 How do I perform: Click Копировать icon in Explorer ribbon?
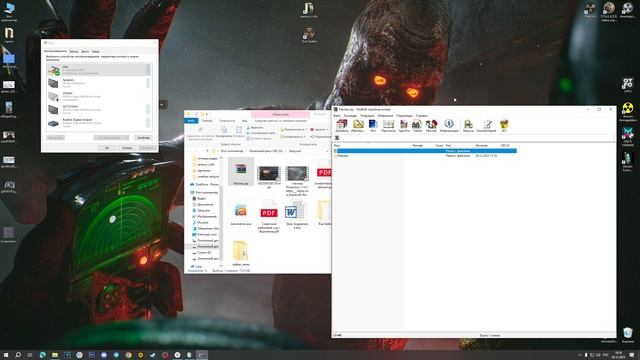pos(224,132)
